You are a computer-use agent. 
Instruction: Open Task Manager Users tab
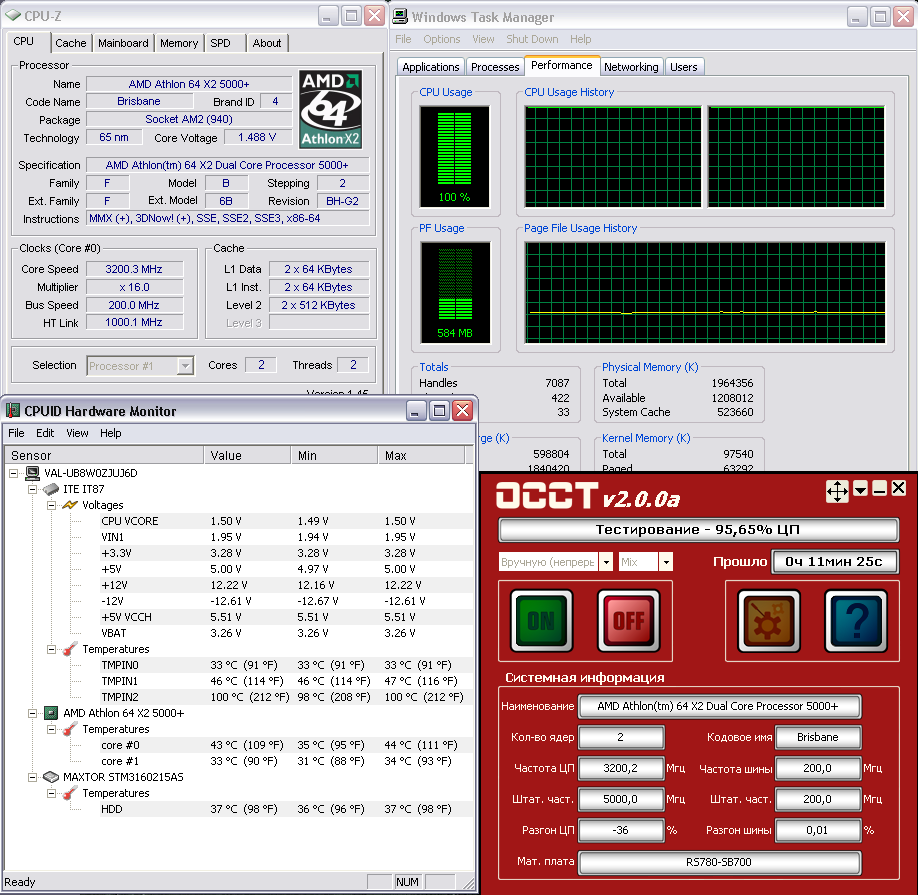click(684, 67)
